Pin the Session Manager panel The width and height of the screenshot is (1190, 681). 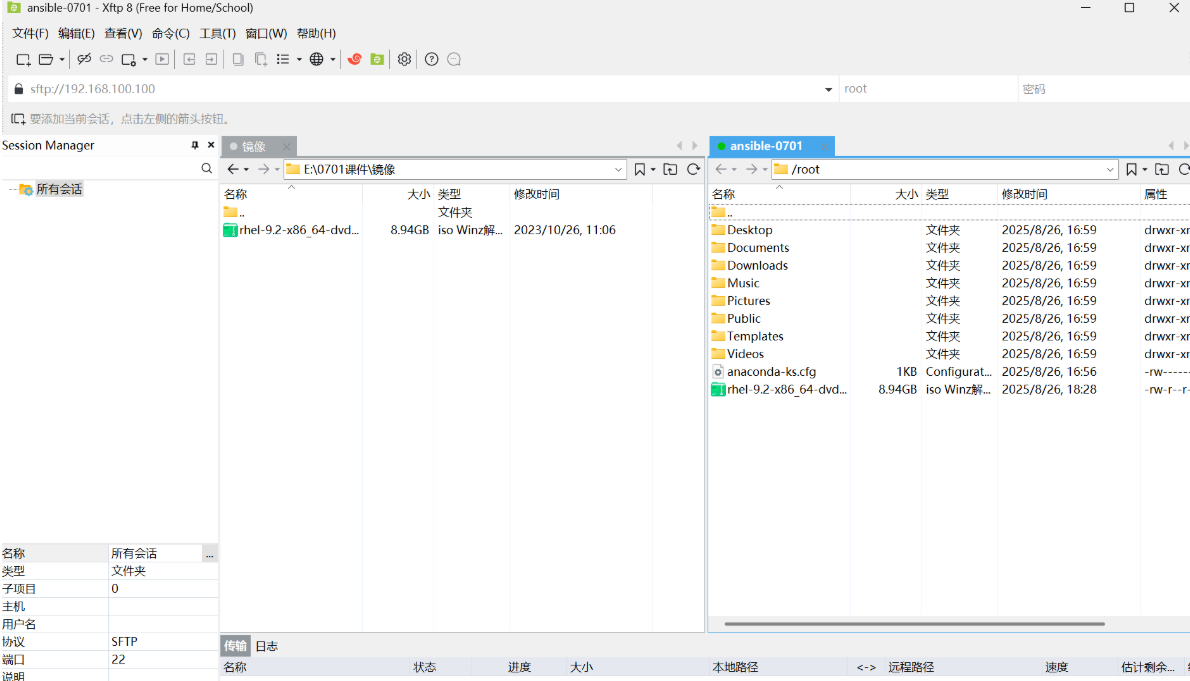195,145
